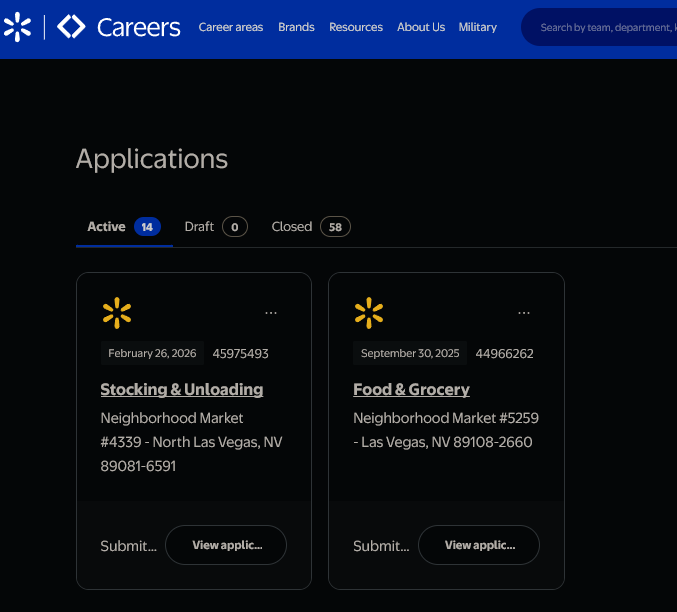Viewport: 677px width, 612px height.
Task: View application for Food & Grocery
Action: coord(479,545)
